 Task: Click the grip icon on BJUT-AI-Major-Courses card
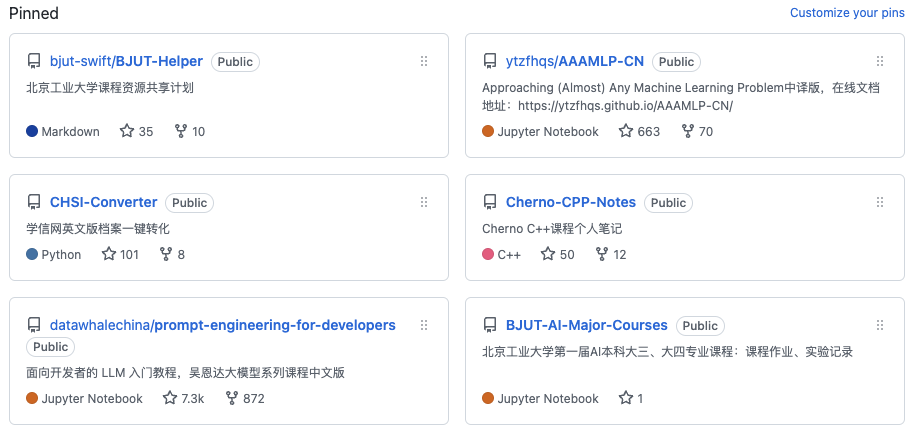click(x=880, y=325)
